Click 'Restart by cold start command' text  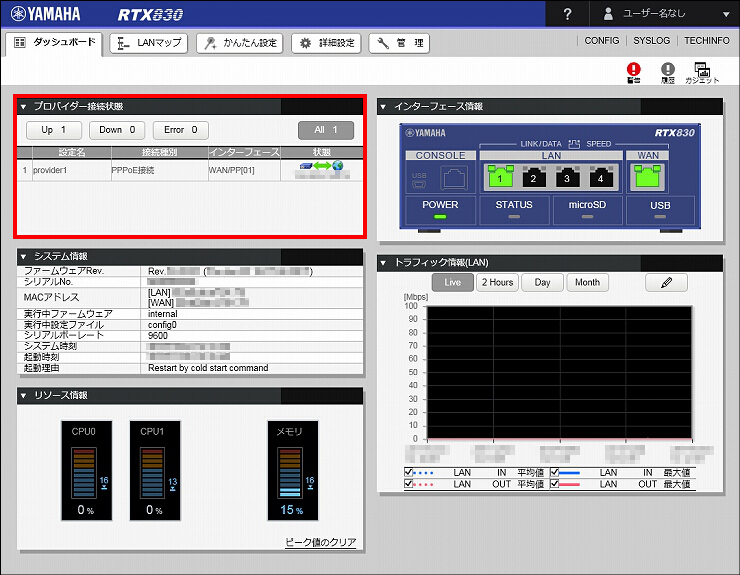pyautogui.click(x=208, y=368)
